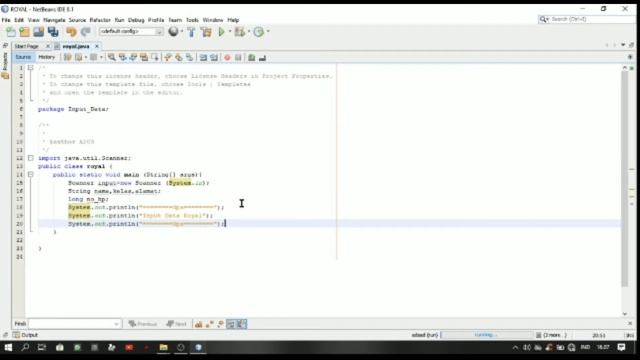This screenshot has height=360, width=640.
Task: Click the Save All toolbar icon
Action: (x=53, y=32)
